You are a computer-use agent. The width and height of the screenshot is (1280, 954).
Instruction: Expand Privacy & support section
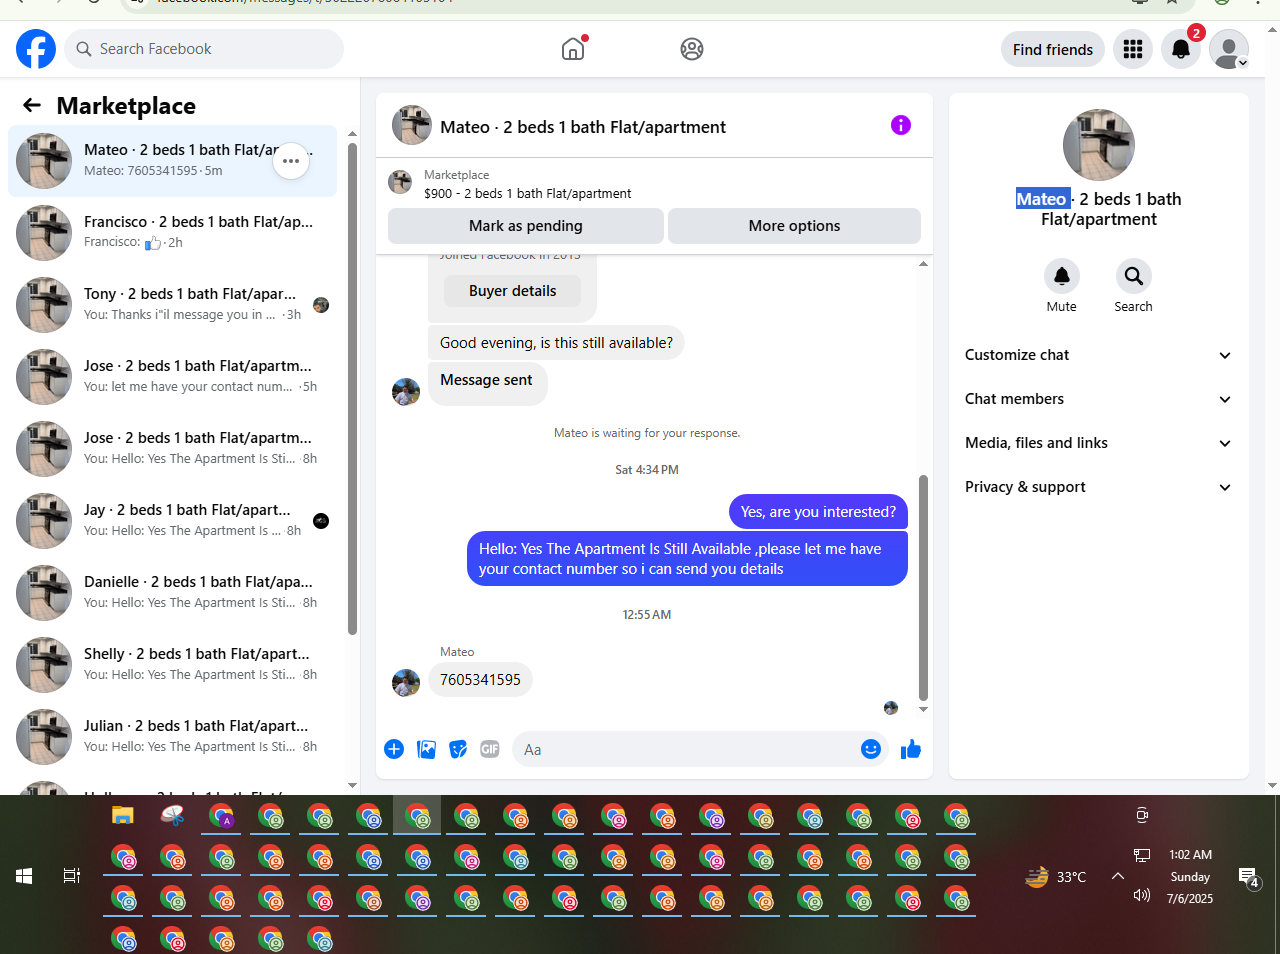click(x=1098, y=487)
